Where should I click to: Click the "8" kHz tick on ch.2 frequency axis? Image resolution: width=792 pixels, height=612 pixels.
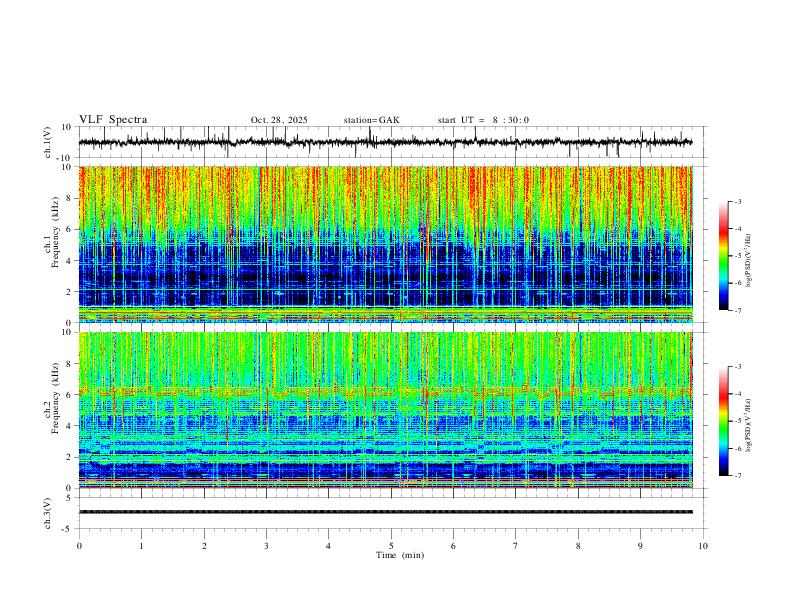pos(71,364)
